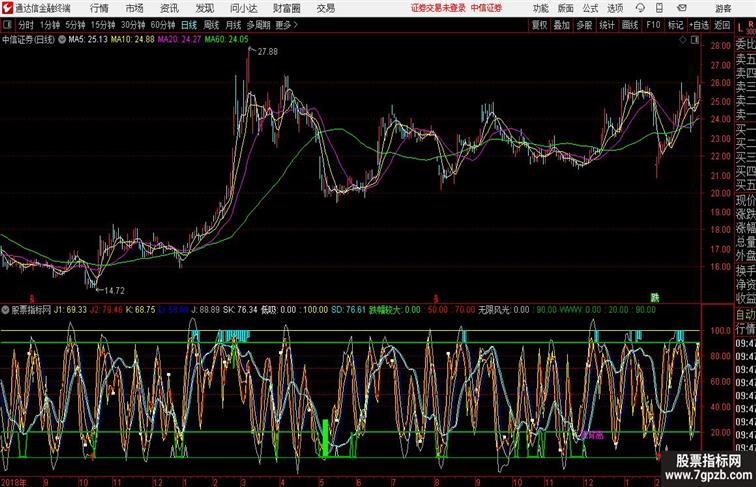756x487 pixels.
Task: Click the 游客 user label
Action: point(723,8)
